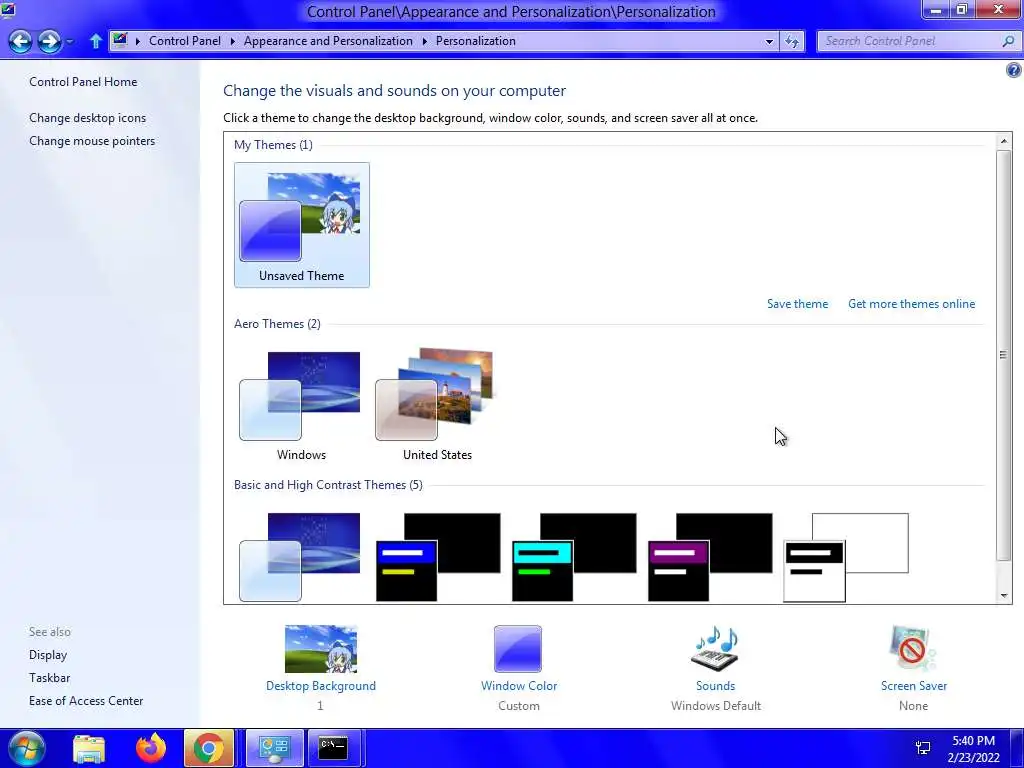Select high contrast theme with blue title bar
The image size is (1024, 768).
click(438, 556)
